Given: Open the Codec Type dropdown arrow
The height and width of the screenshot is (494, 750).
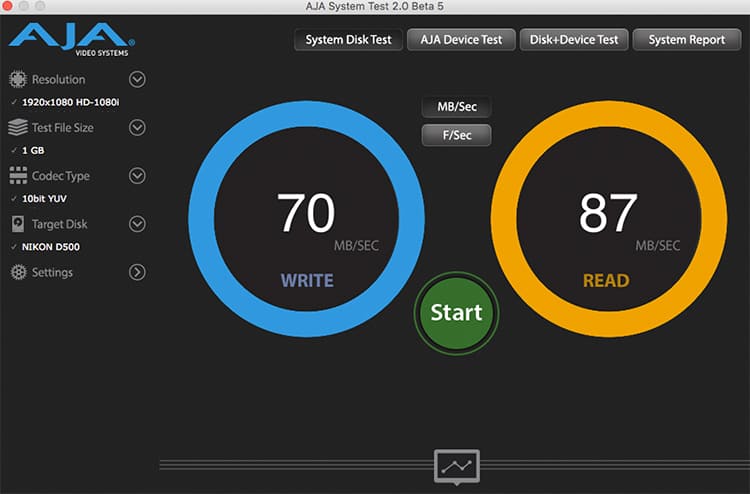Looking at the screenshot, I should (138, 176).
